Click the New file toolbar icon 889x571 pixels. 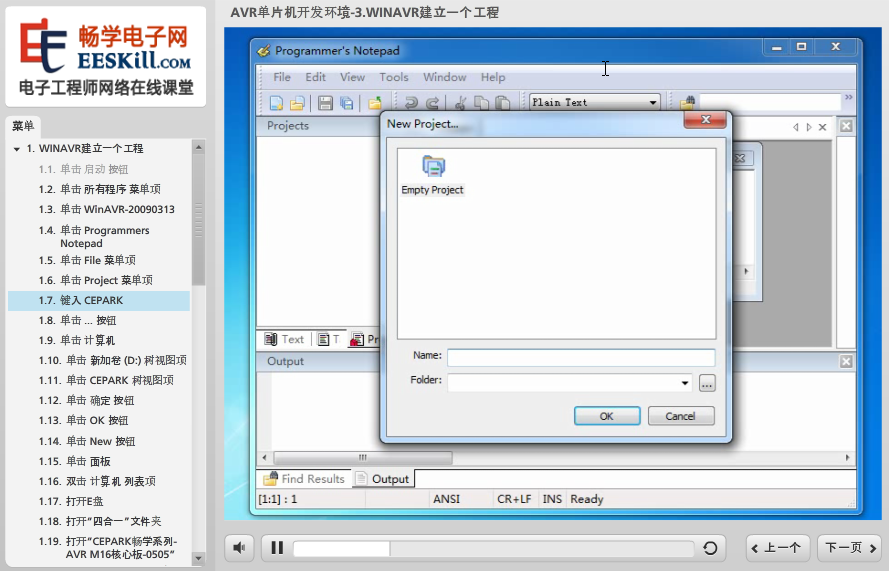[276, 103]
